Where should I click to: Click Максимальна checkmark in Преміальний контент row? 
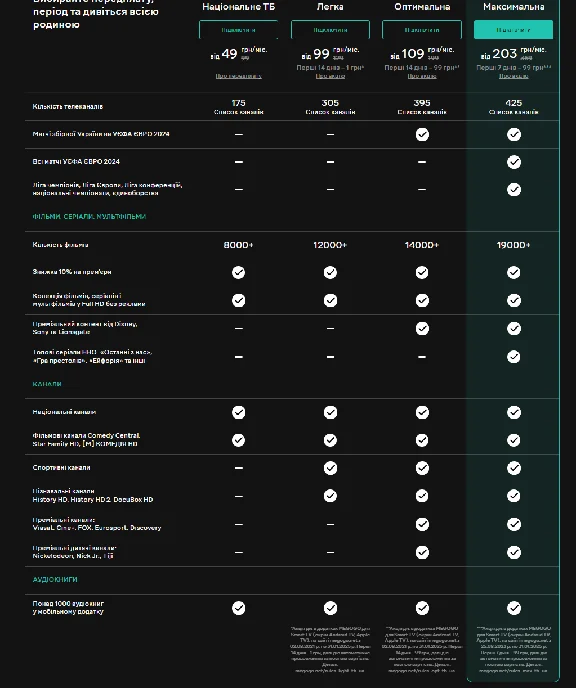(514, 329)
